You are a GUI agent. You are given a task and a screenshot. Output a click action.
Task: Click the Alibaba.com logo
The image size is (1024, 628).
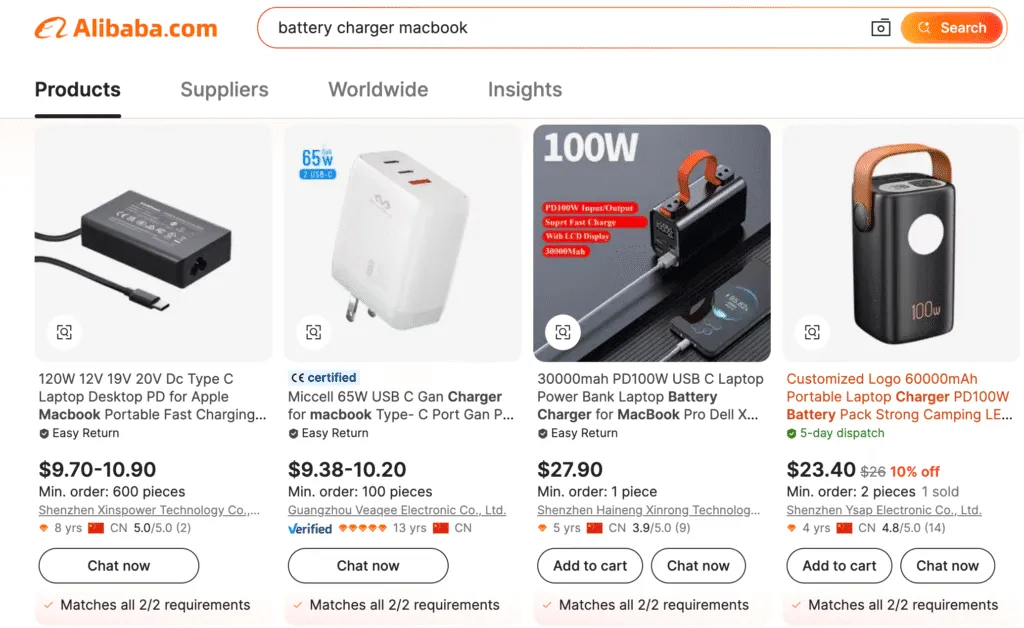pyautogui.click(x=125, y=27)
